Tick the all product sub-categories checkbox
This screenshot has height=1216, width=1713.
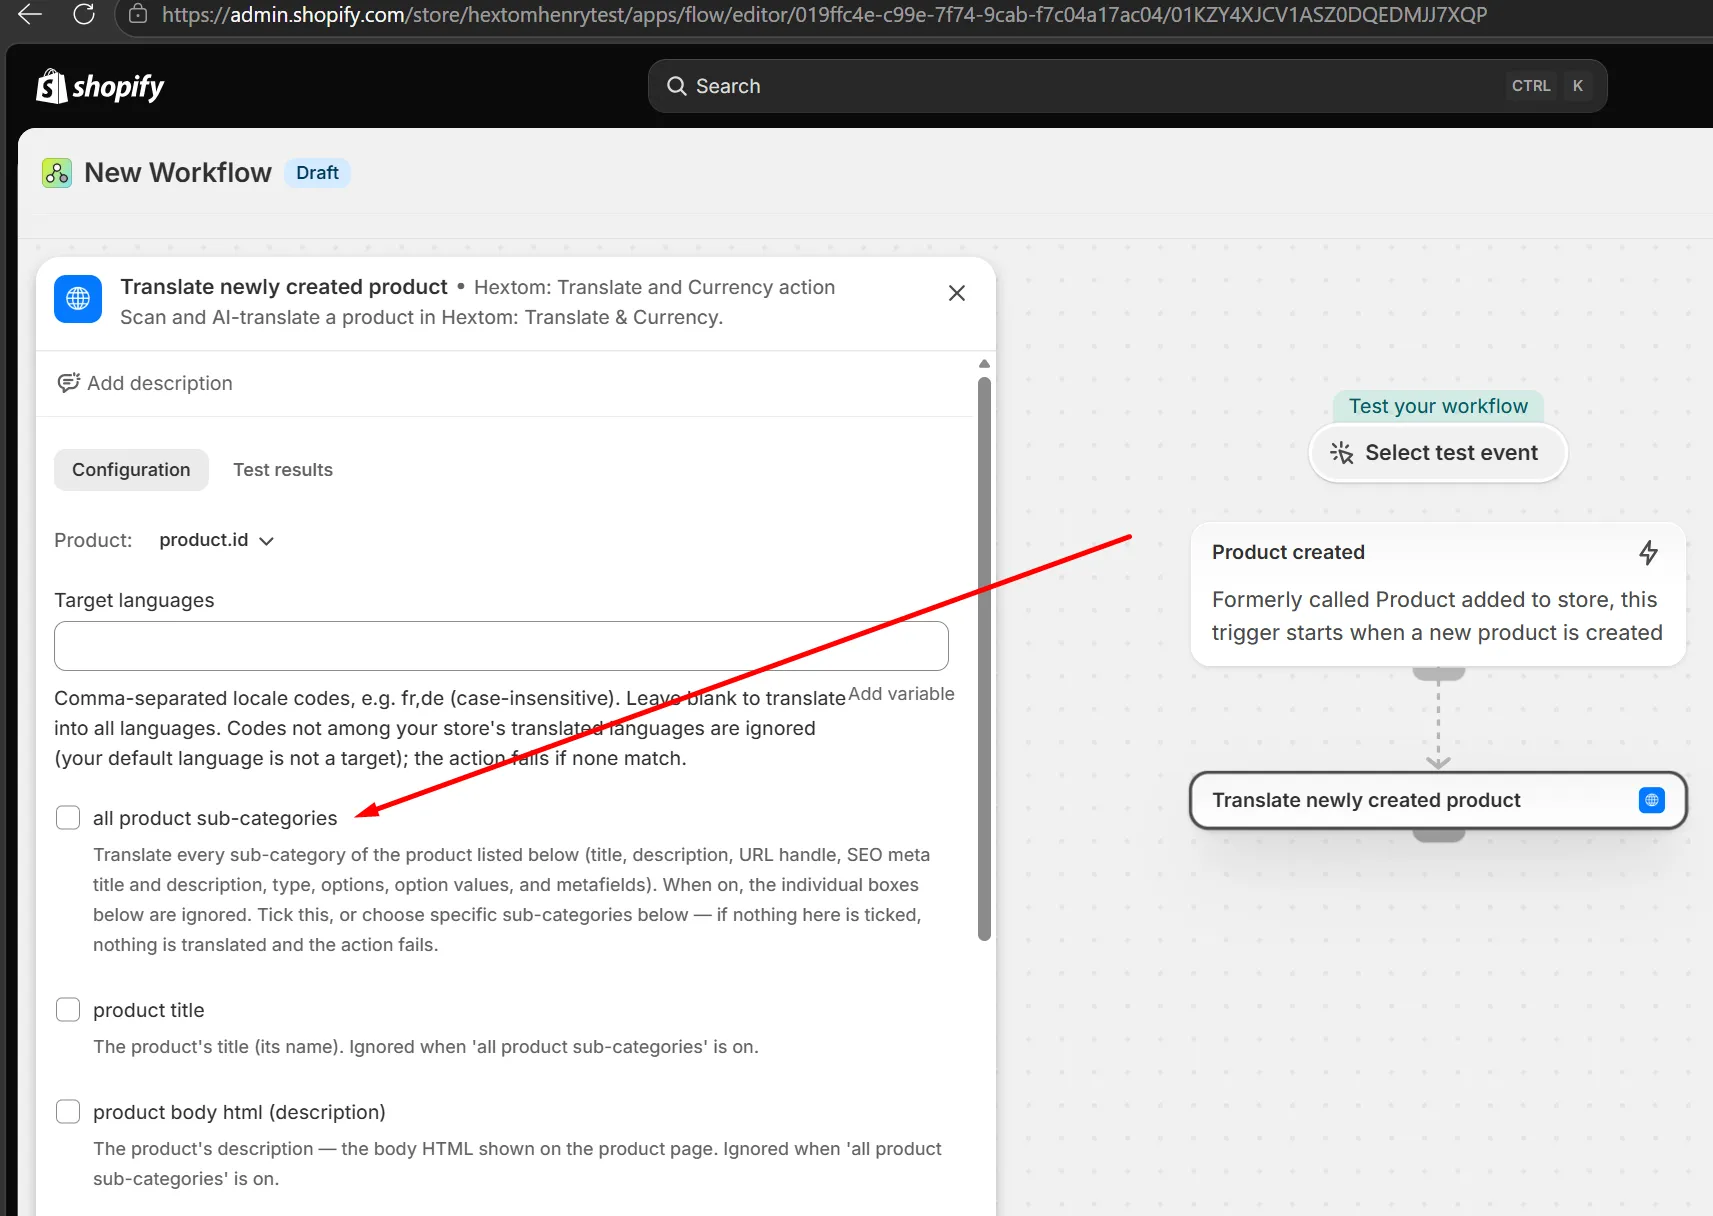[x=68, y=818]
